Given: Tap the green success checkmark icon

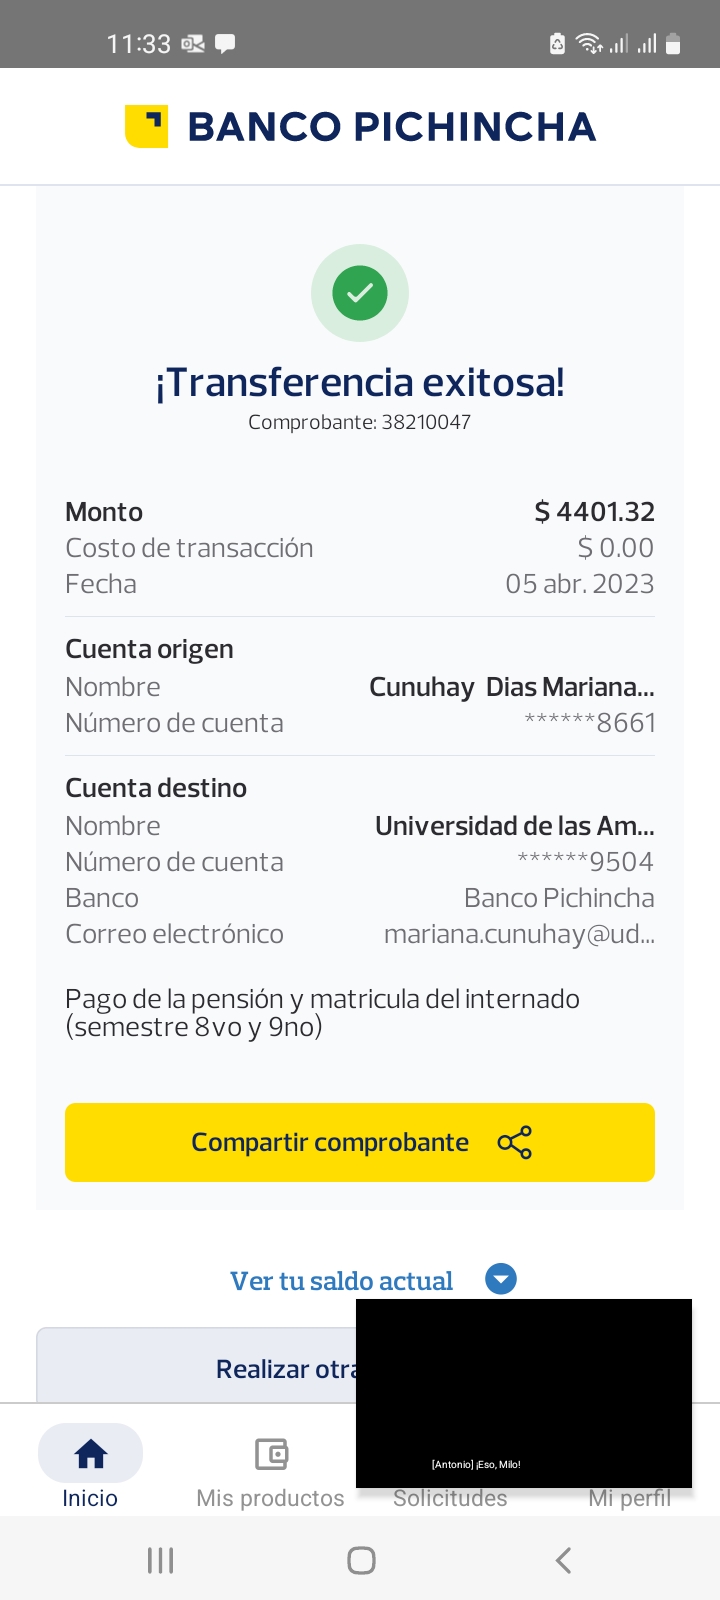Looking at the screenshot, I should coord(360,293).
